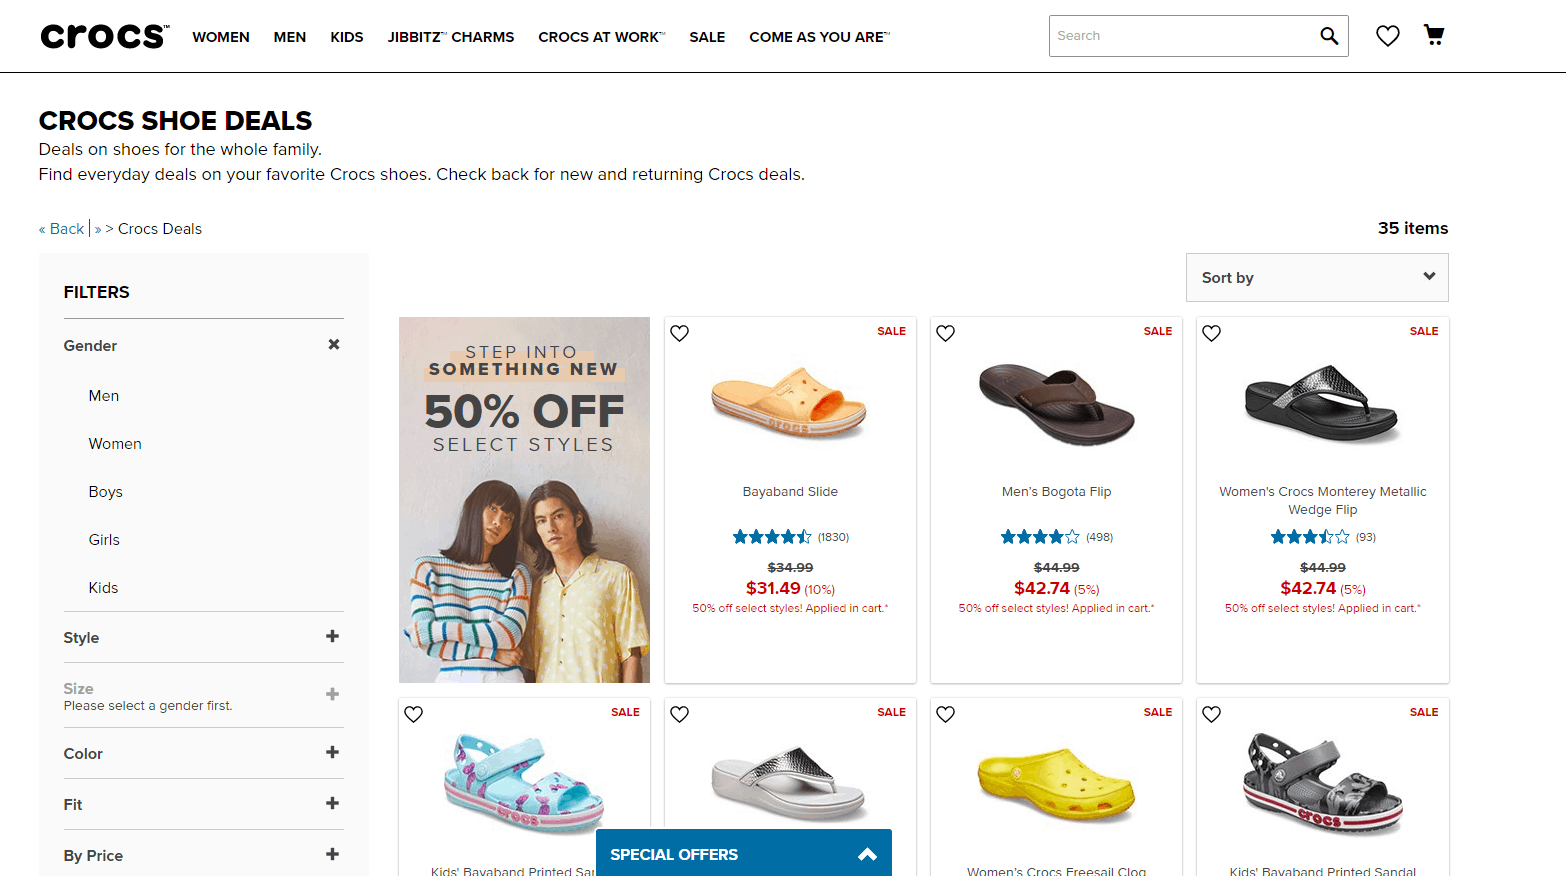Expand the SPECIAL OFFERS banner
Screen dimensions: 1566x876
tap(743, 854)
